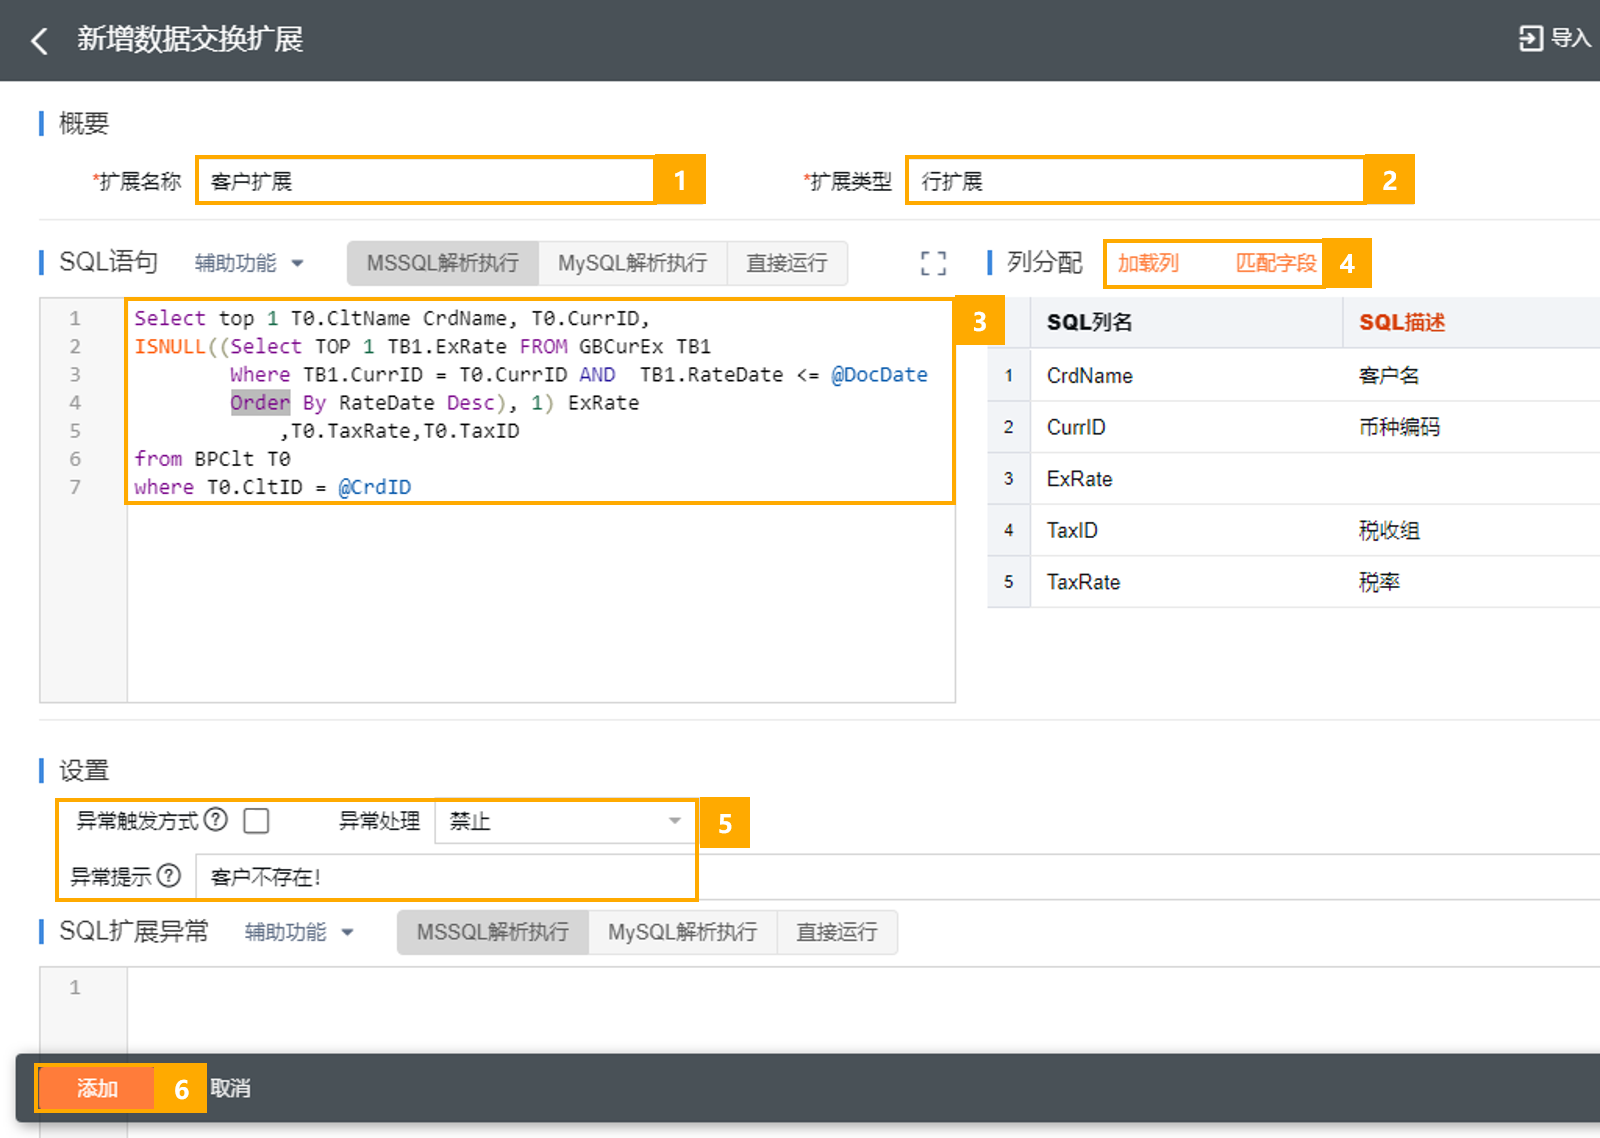This screenshot has height=1138, width=1600.
Task: Select 直接运行 tab in SQL语句 section
Action: point(787,263)
